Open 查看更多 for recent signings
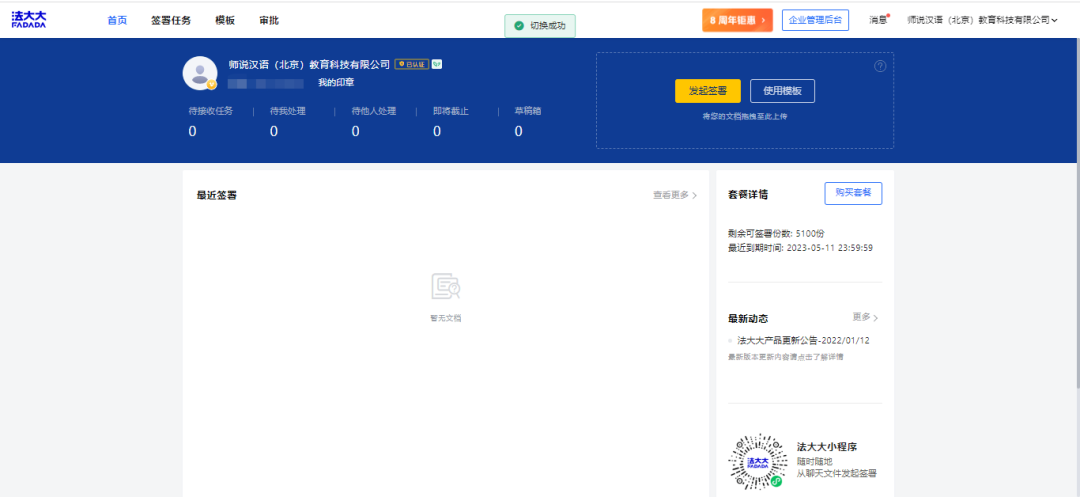Screen dimensions: 1080x497 point(675,195)
